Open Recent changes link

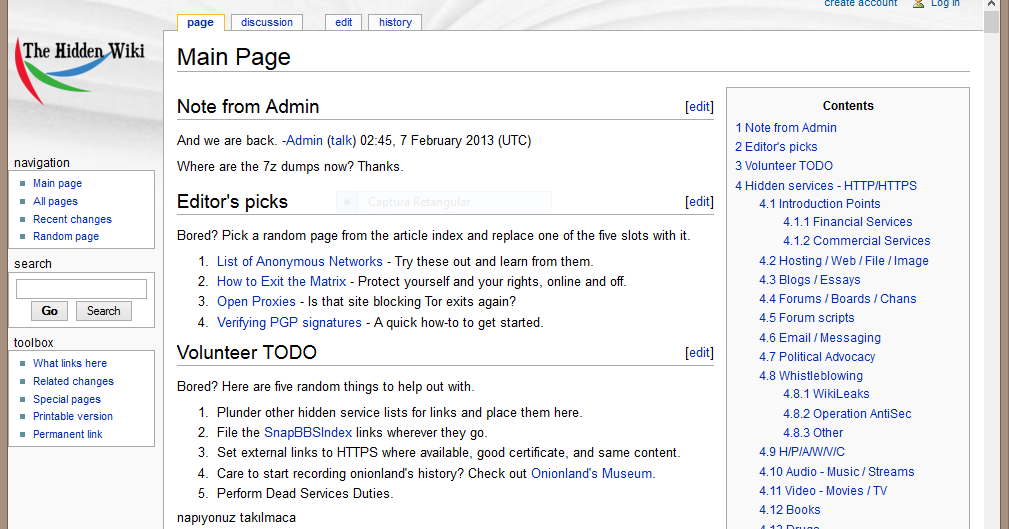[72, 219]
